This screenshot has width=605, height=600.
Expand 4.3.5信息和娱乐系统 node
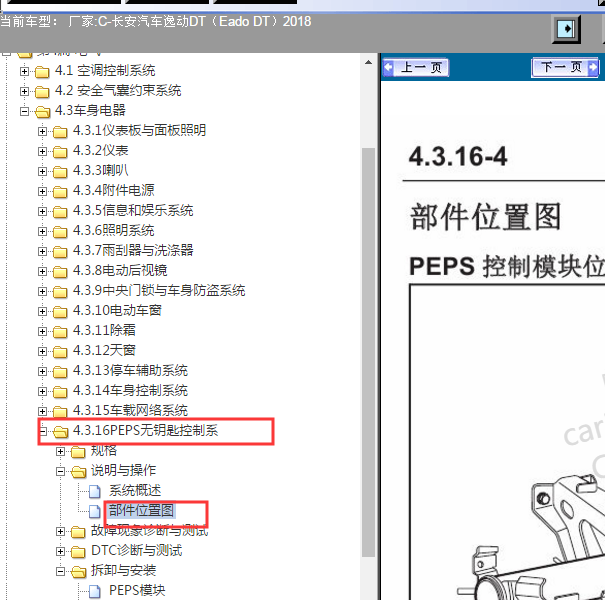[42, 211]
